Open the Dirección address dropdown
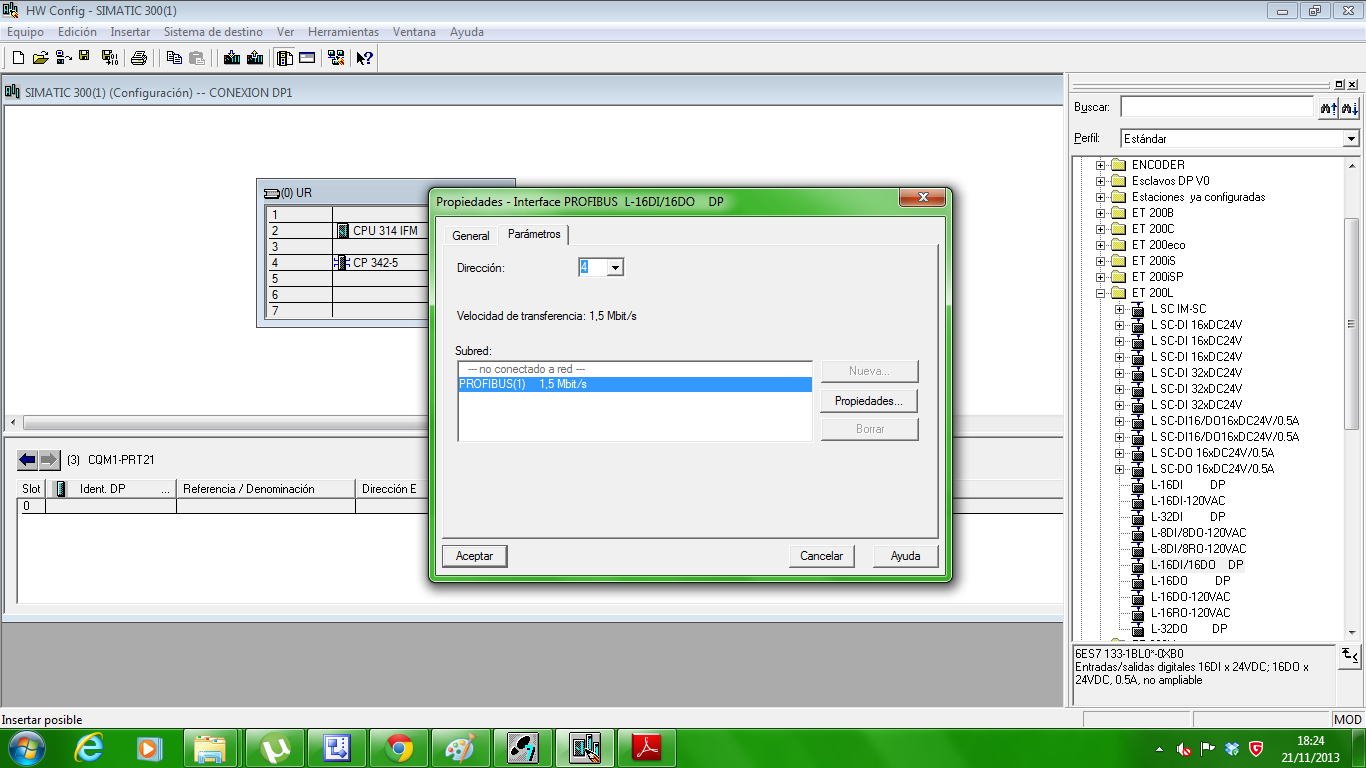The image size is (1366, 768). point(615,268)
